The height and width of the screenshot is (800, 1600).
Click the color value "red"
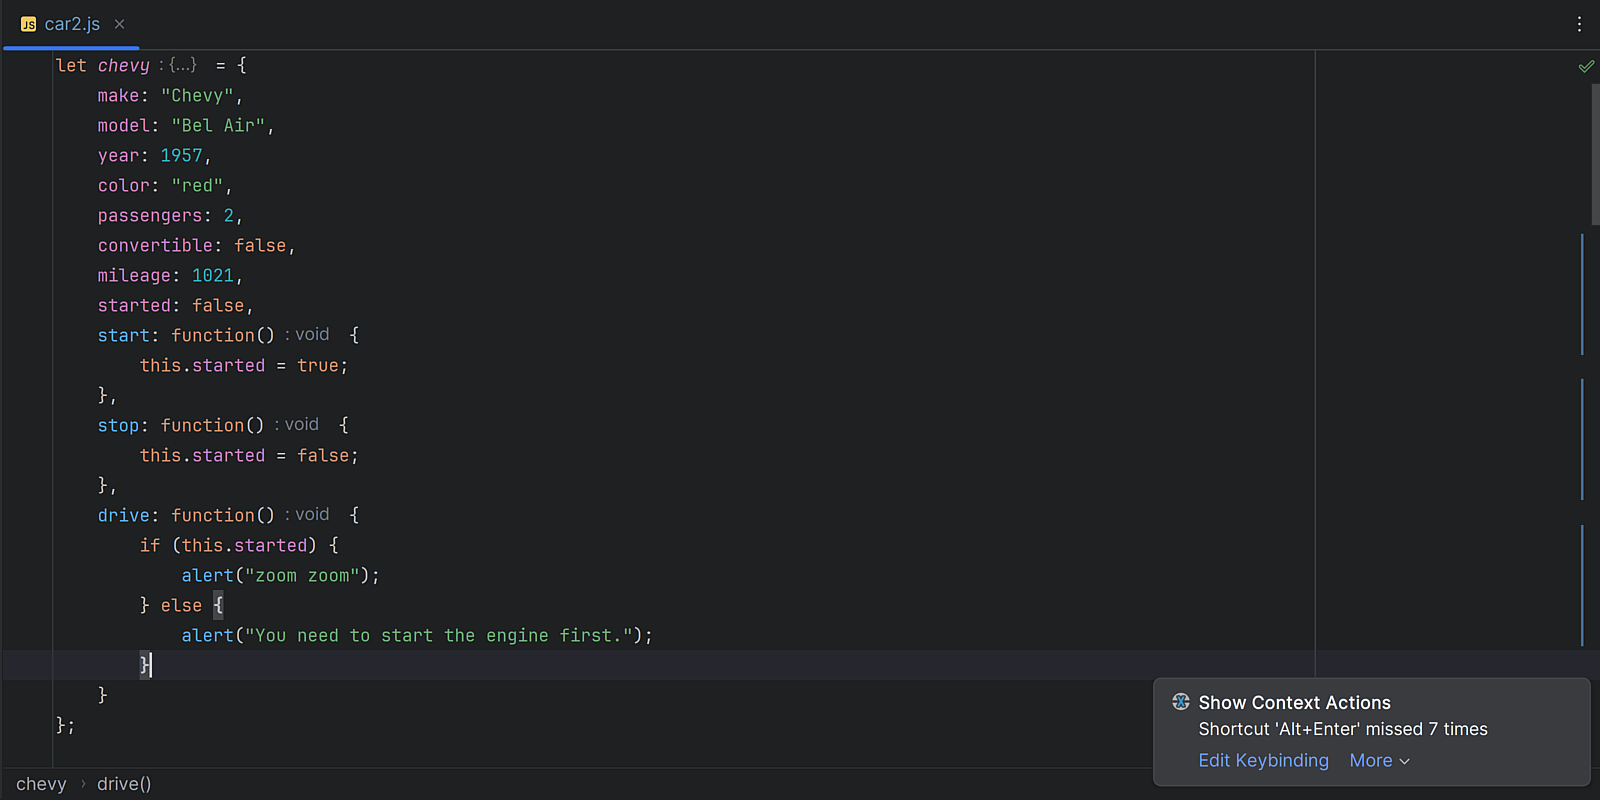click(197, 185)
